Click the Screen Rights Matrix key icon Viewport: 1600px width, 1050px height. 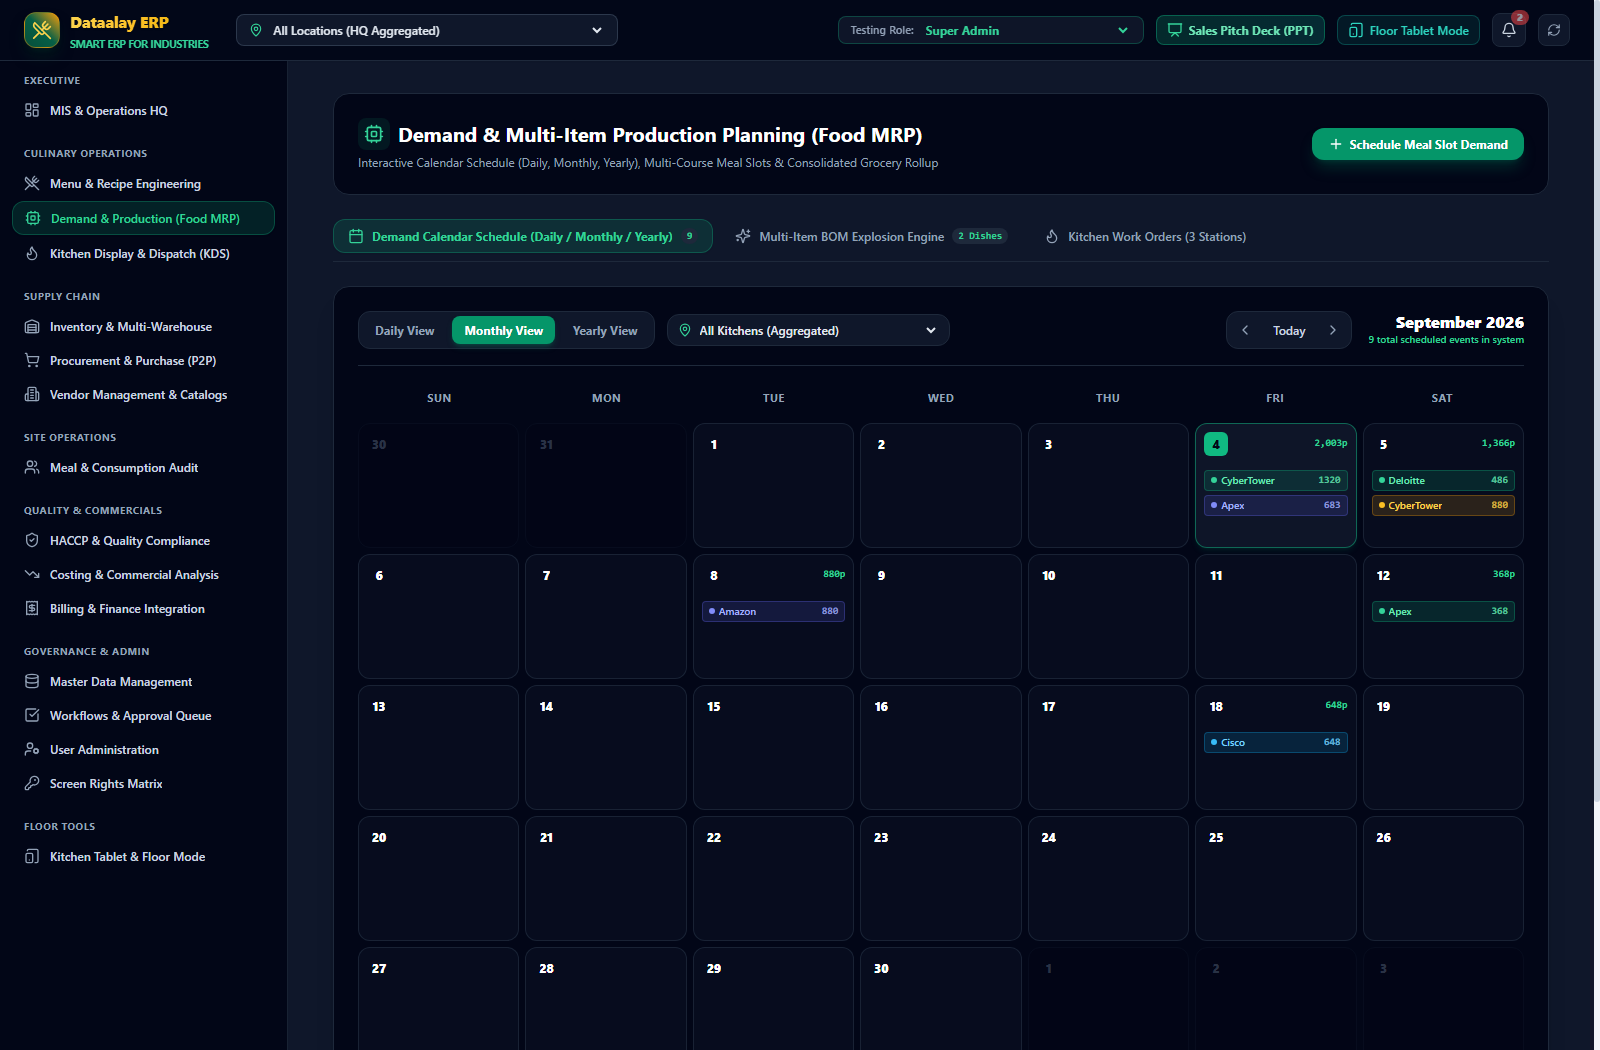point(32,783)
